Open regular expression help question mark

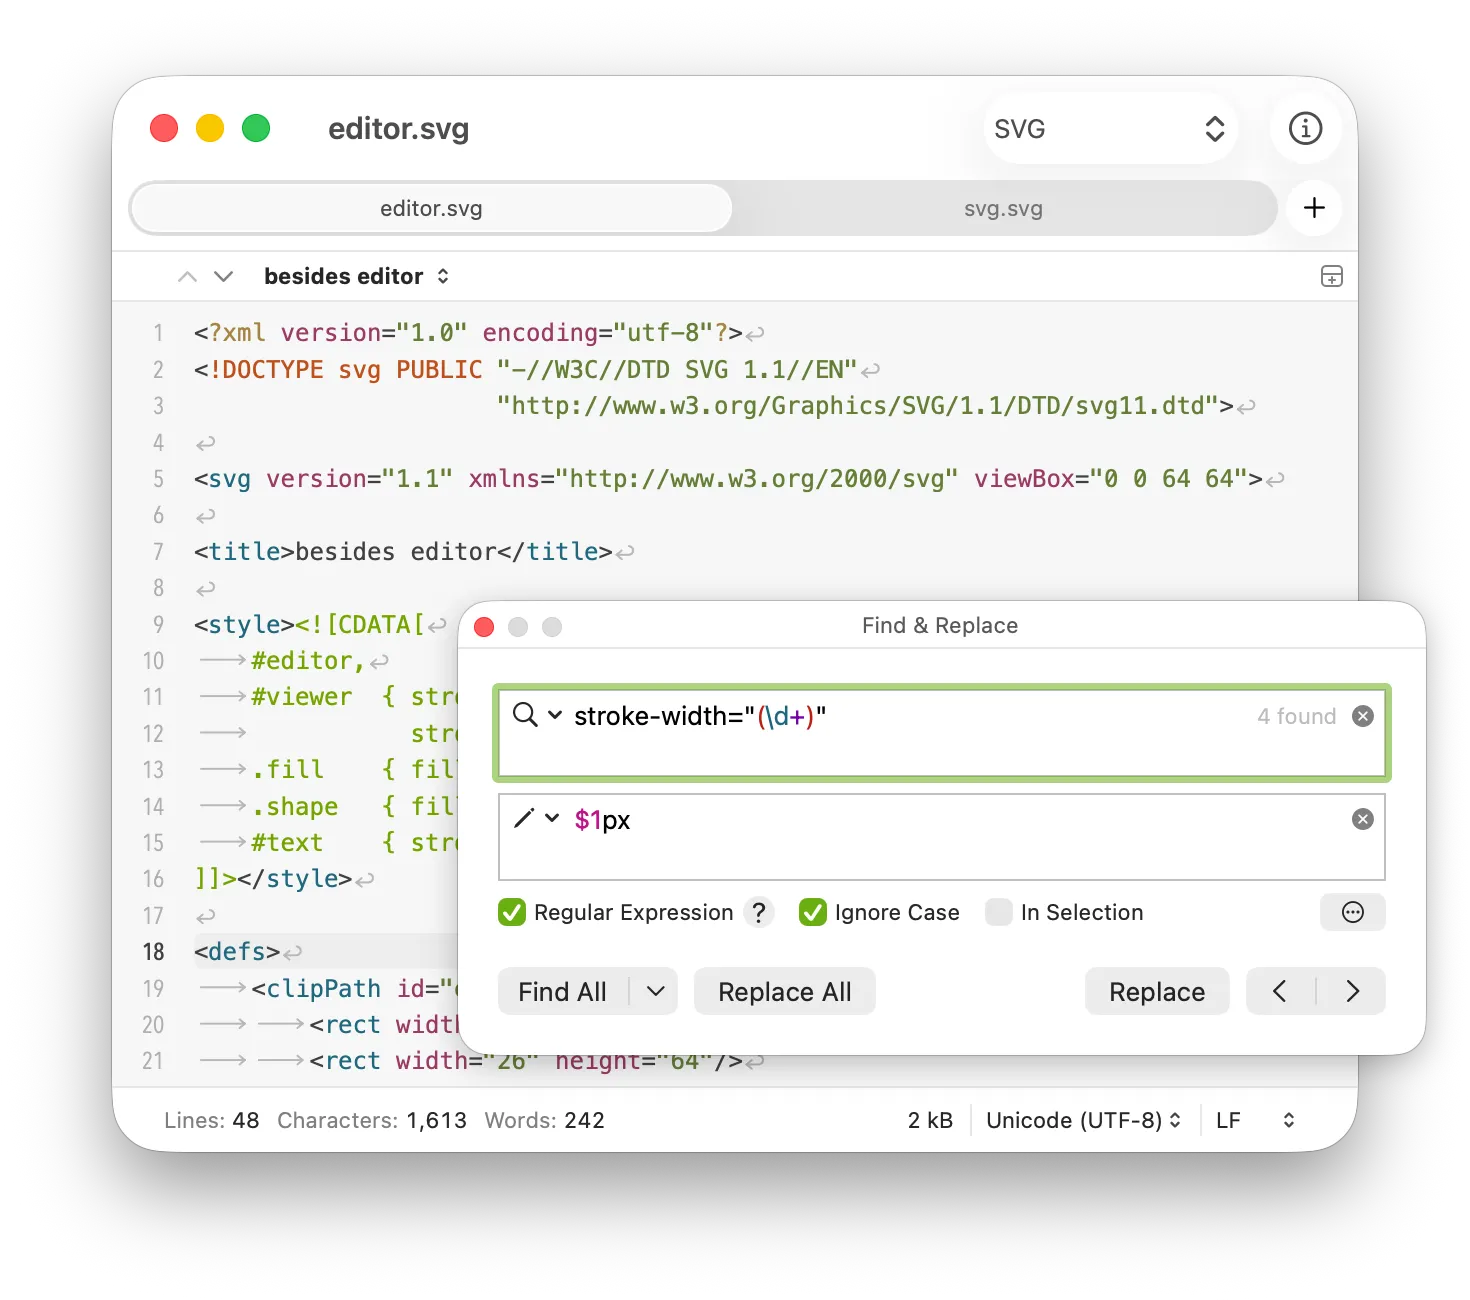tap(759, 912)
